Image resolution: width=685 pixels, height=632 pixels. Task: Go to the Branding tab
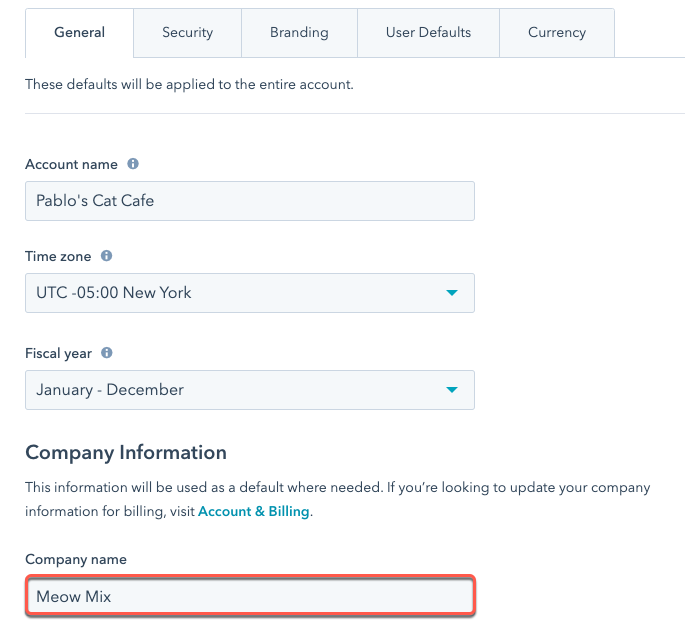coord(299,33)
